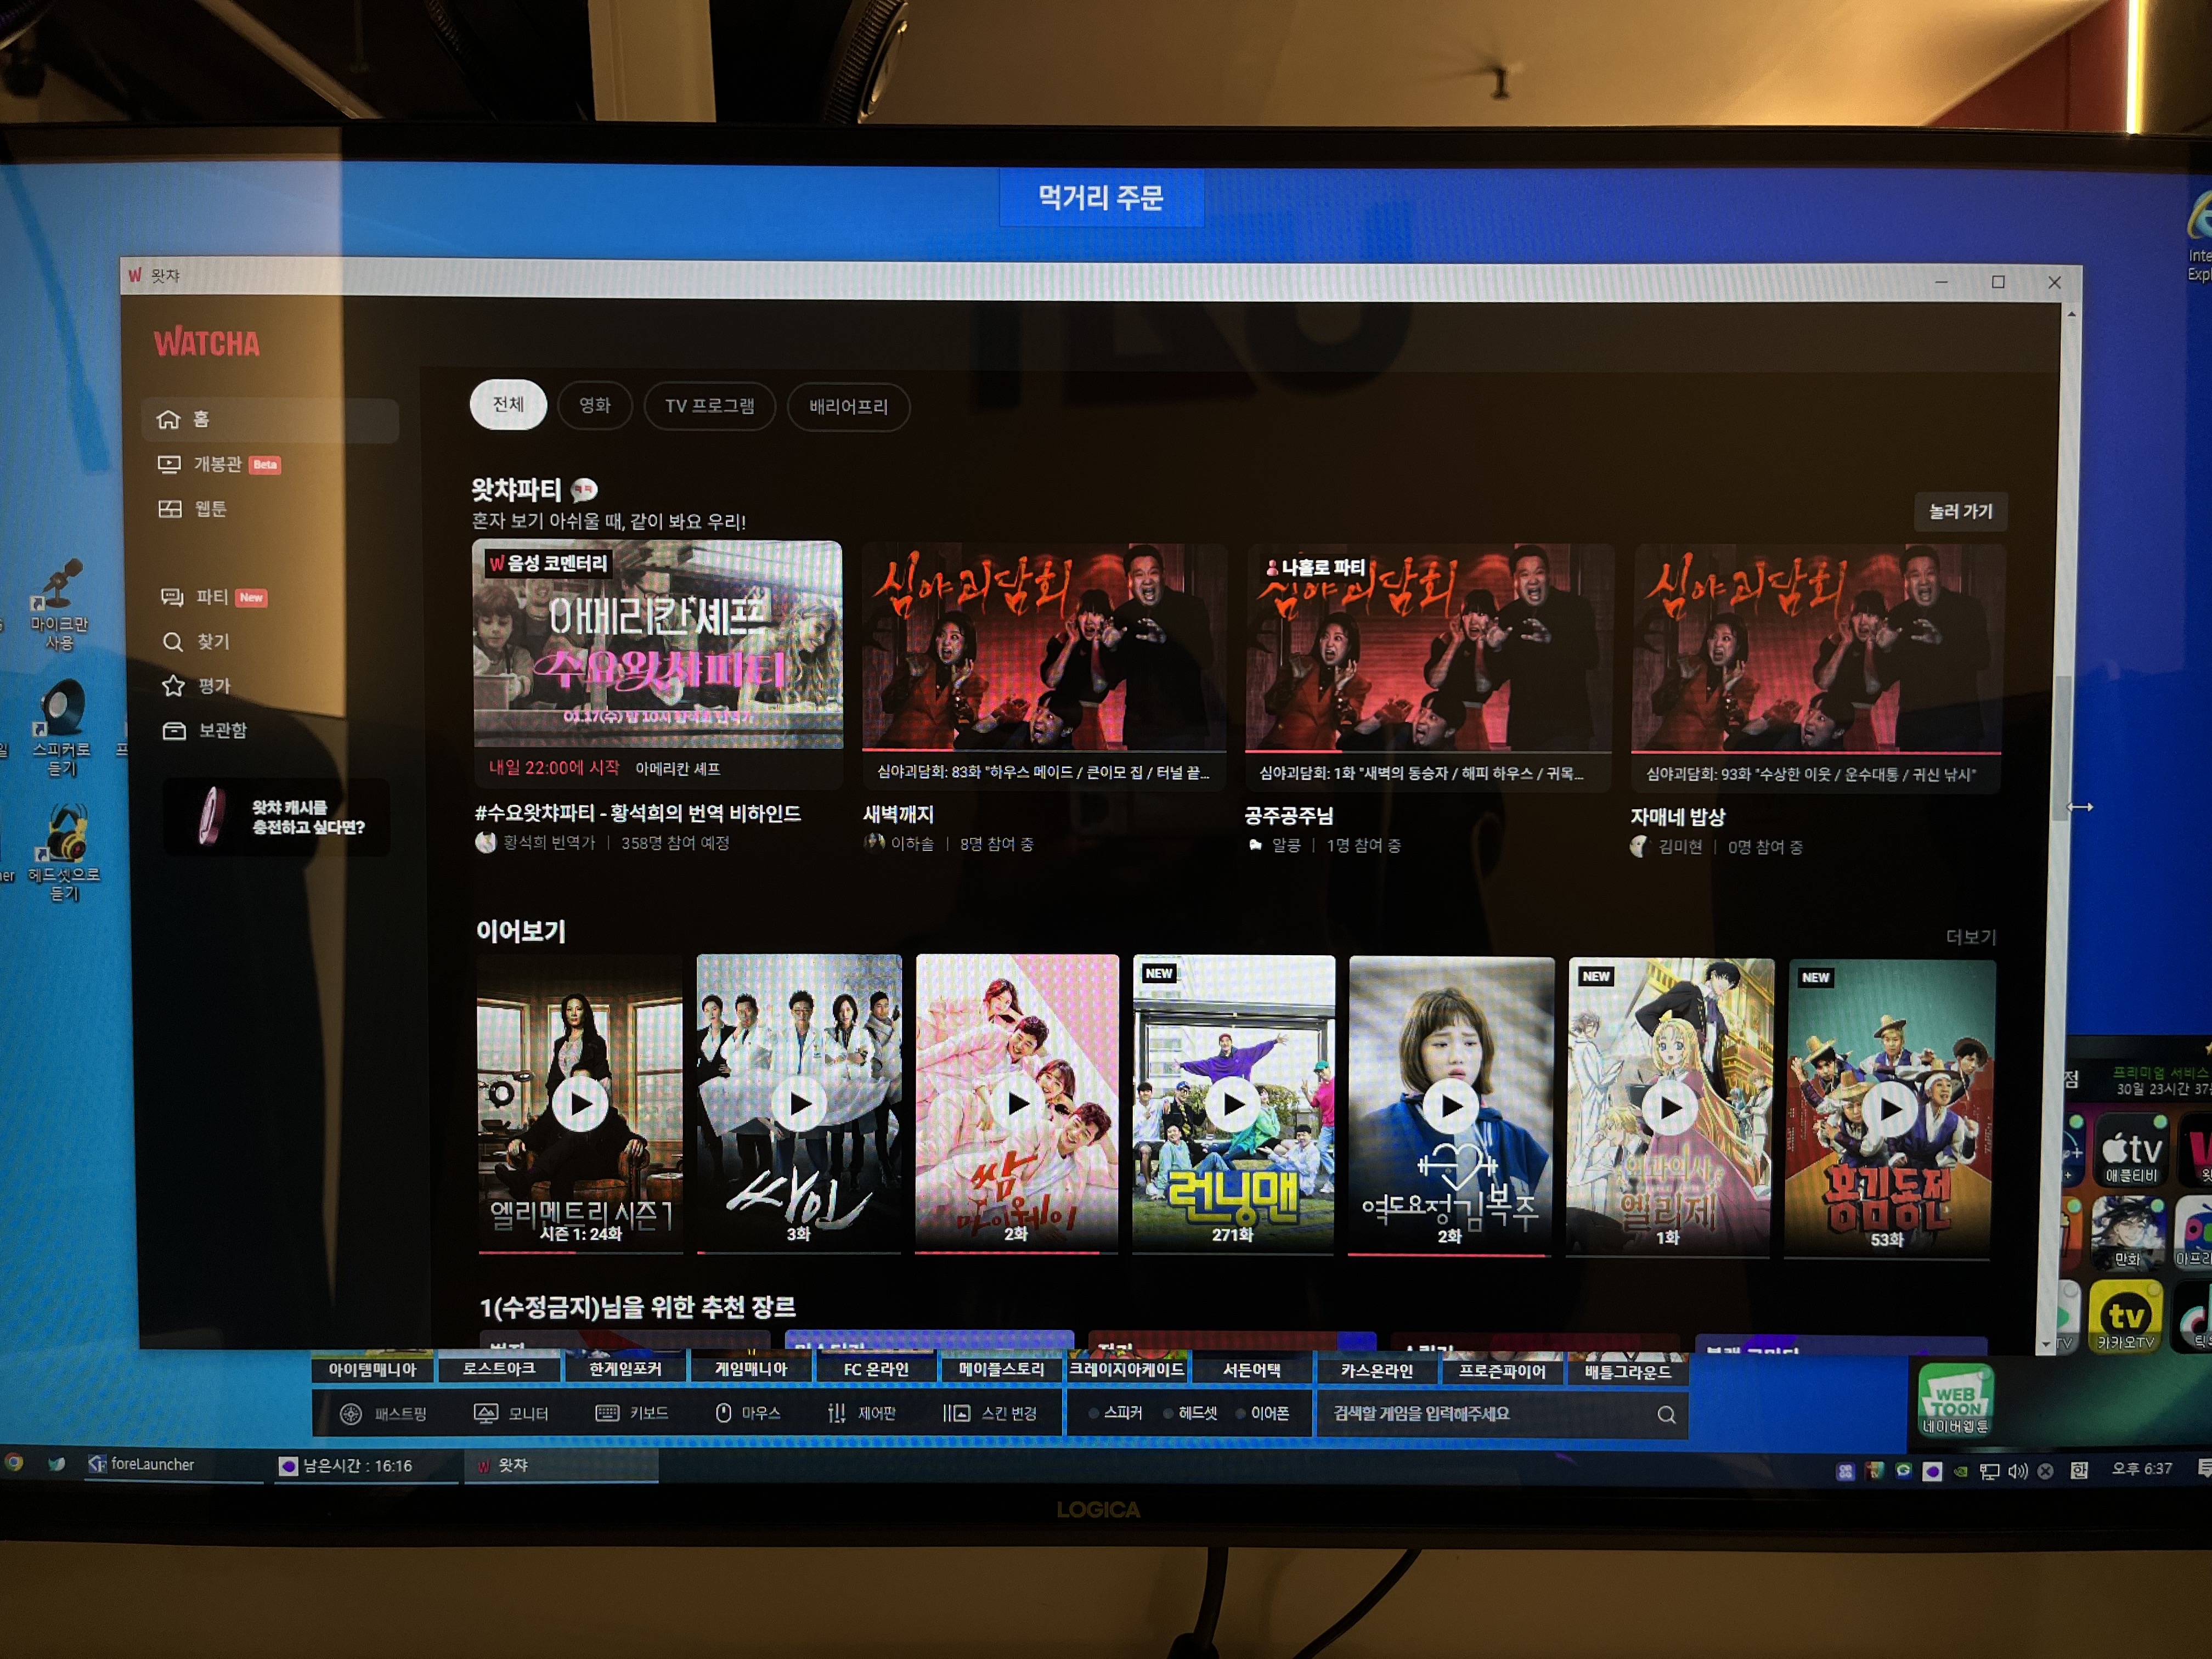Click the scrollbar down arrow in Watcha

tap(2046, 1344)
